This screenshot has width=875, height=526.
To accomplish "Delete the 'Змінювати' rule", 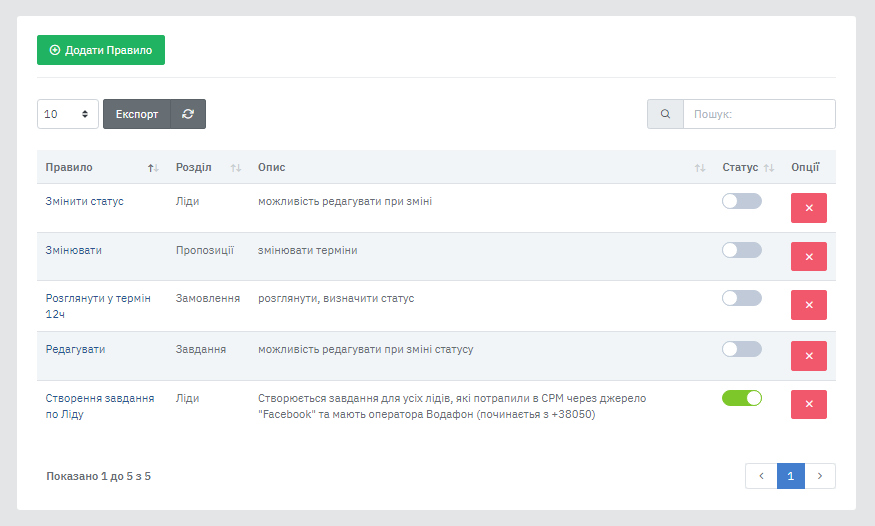I will (808, 256).
